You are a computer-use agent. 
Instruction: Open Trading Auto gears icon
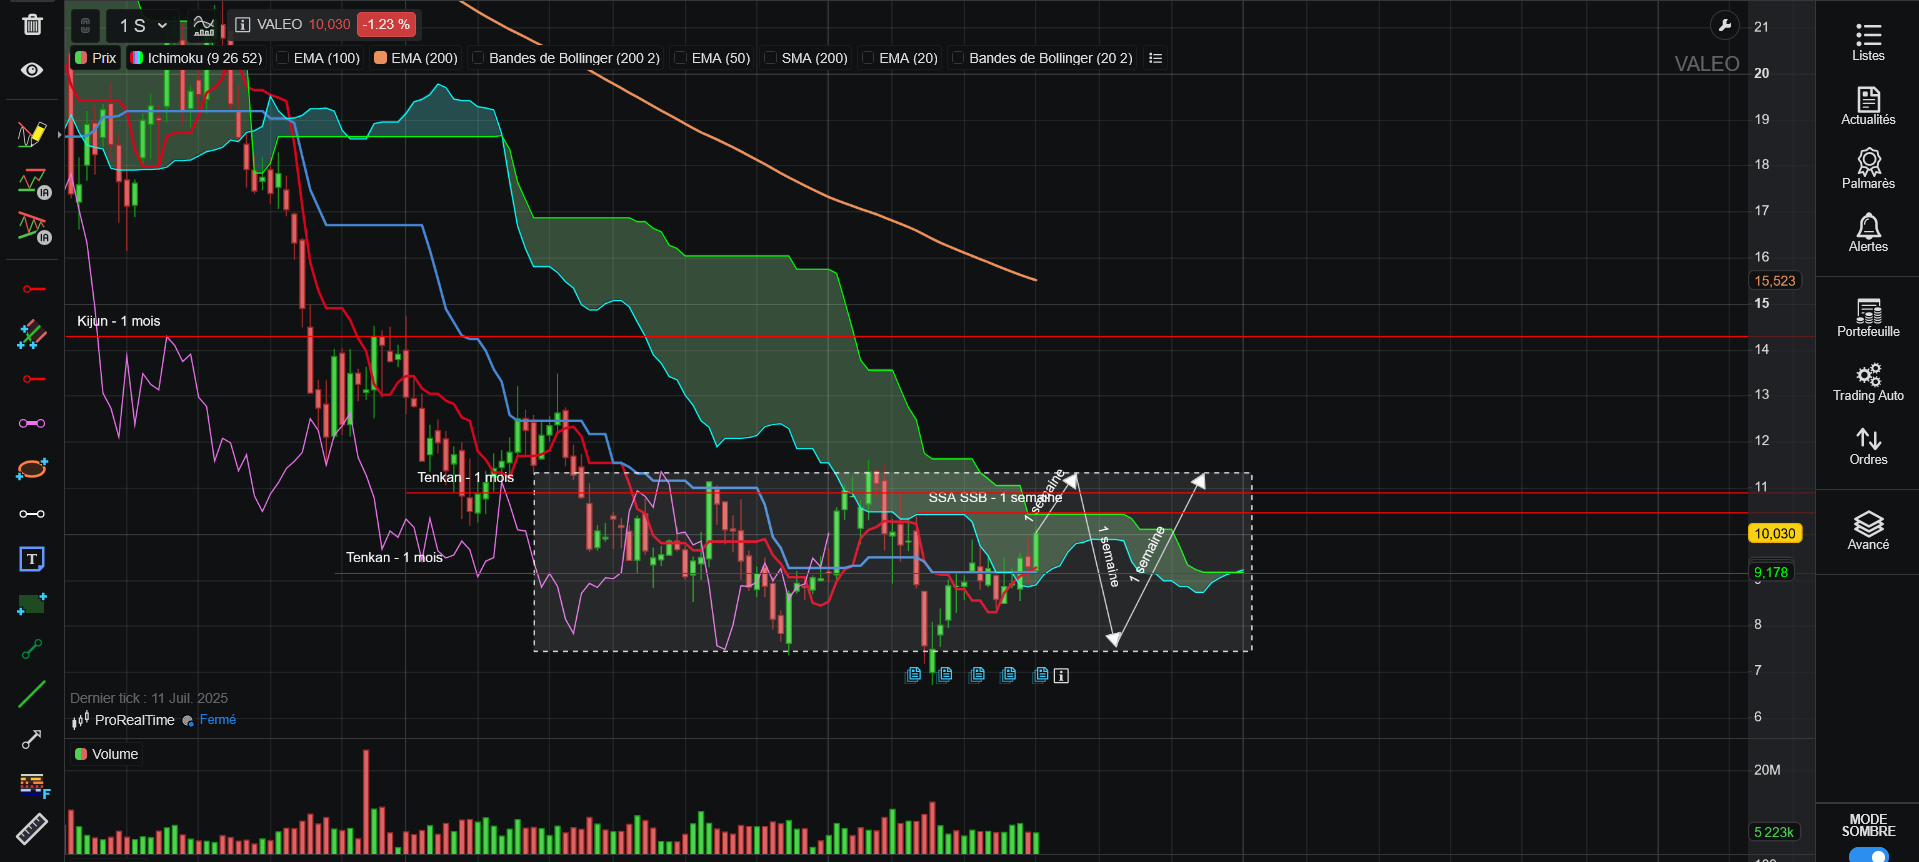[x=1868, y=382]
